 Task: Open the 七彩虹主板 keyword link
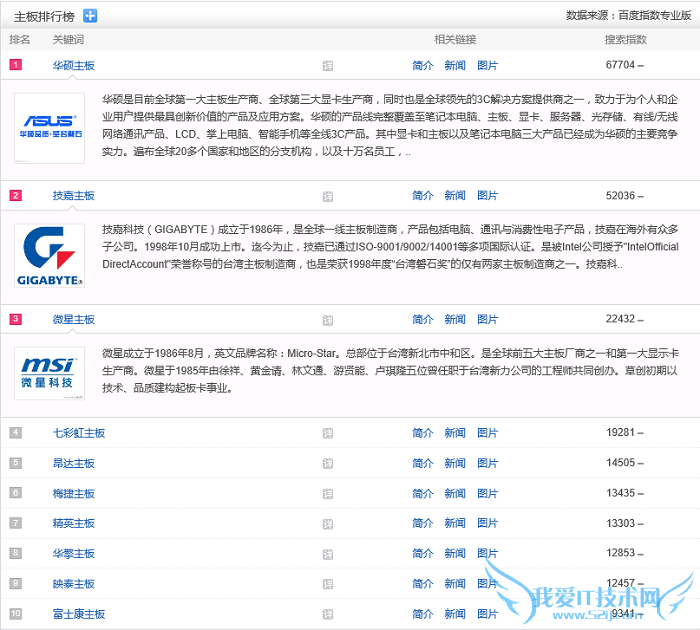[79, 433]
